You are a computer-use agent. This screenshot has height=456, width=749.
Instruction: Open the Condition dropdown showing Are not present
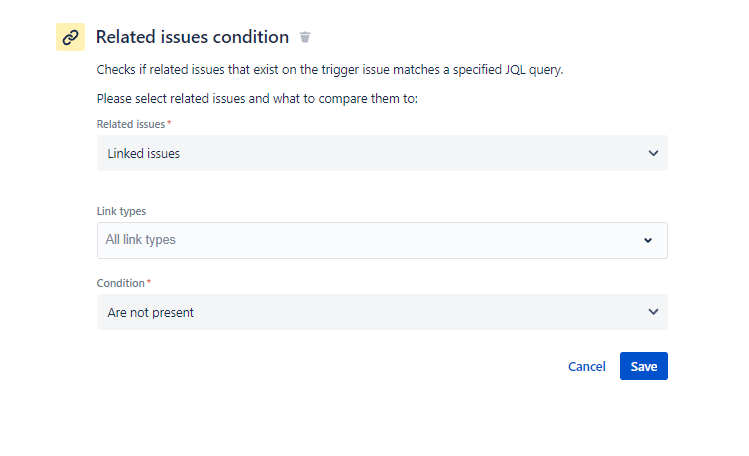tap(382, 312)
